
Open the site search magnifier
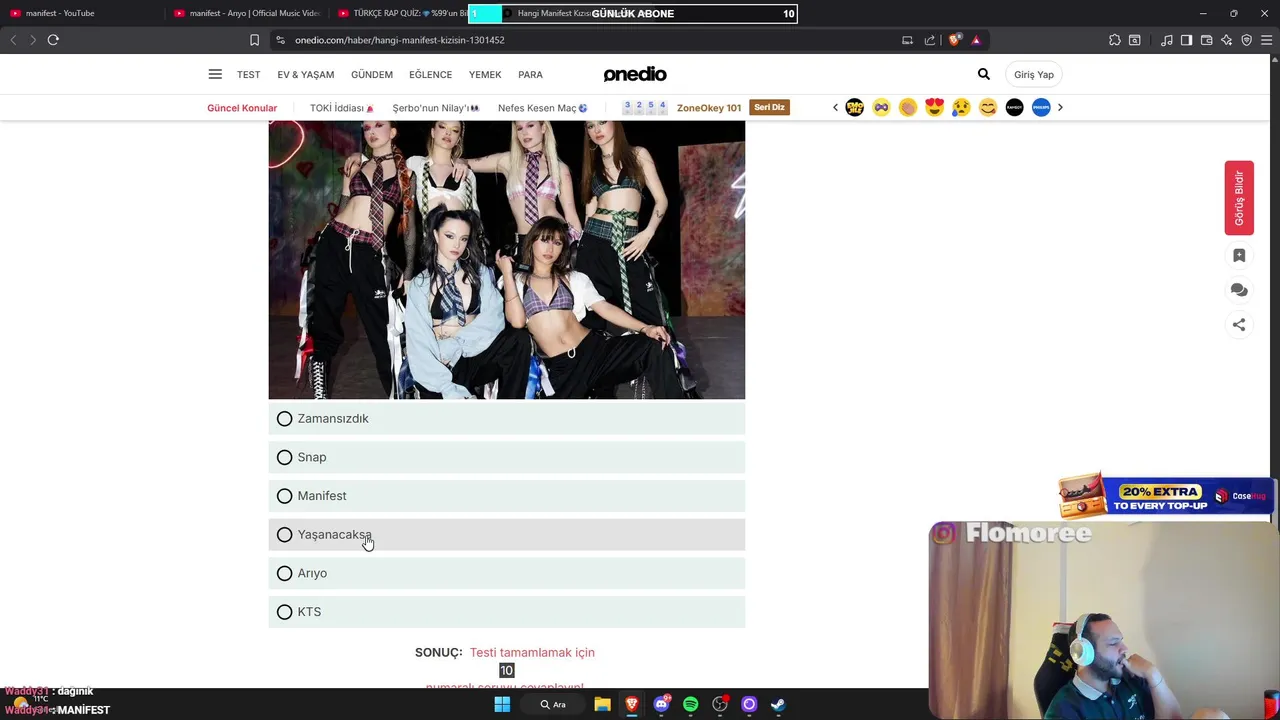point(984,74)
